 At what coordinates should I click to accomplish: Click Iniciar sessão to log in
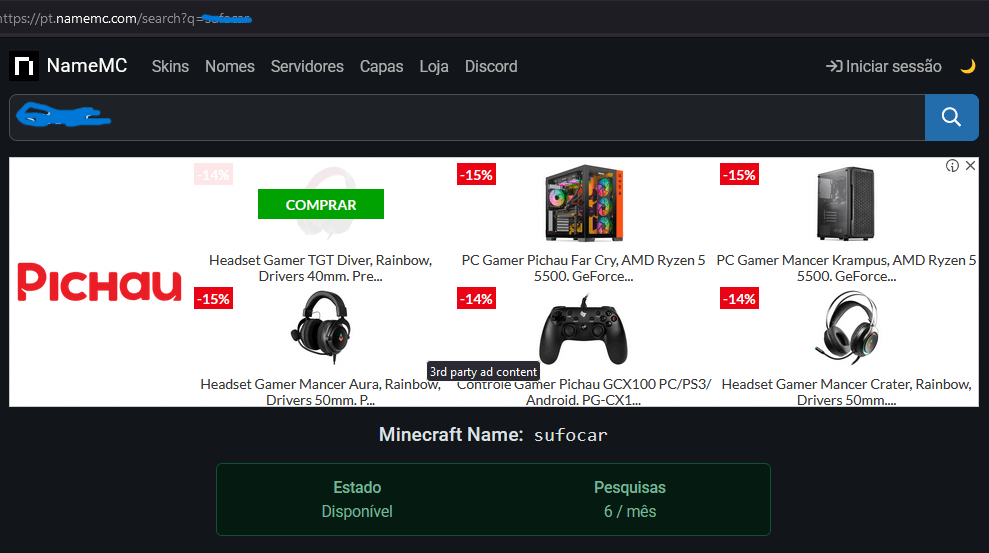(x=884, y=66)
